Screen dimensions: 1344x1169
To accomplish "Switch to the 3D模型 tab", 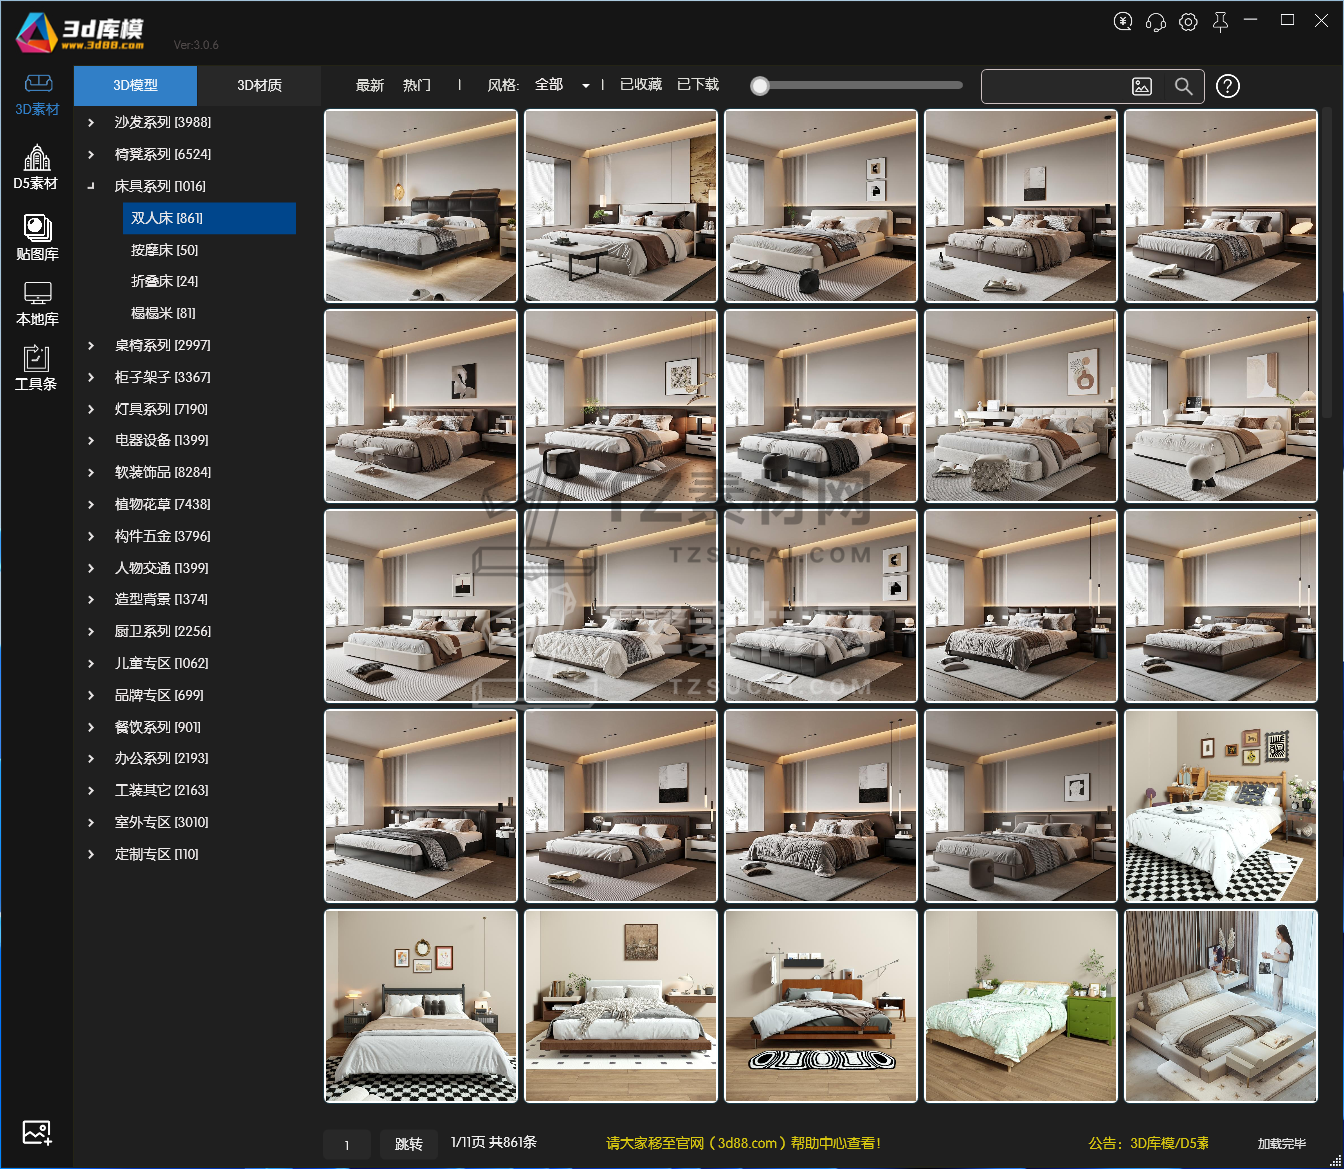I will pos(136,85).
